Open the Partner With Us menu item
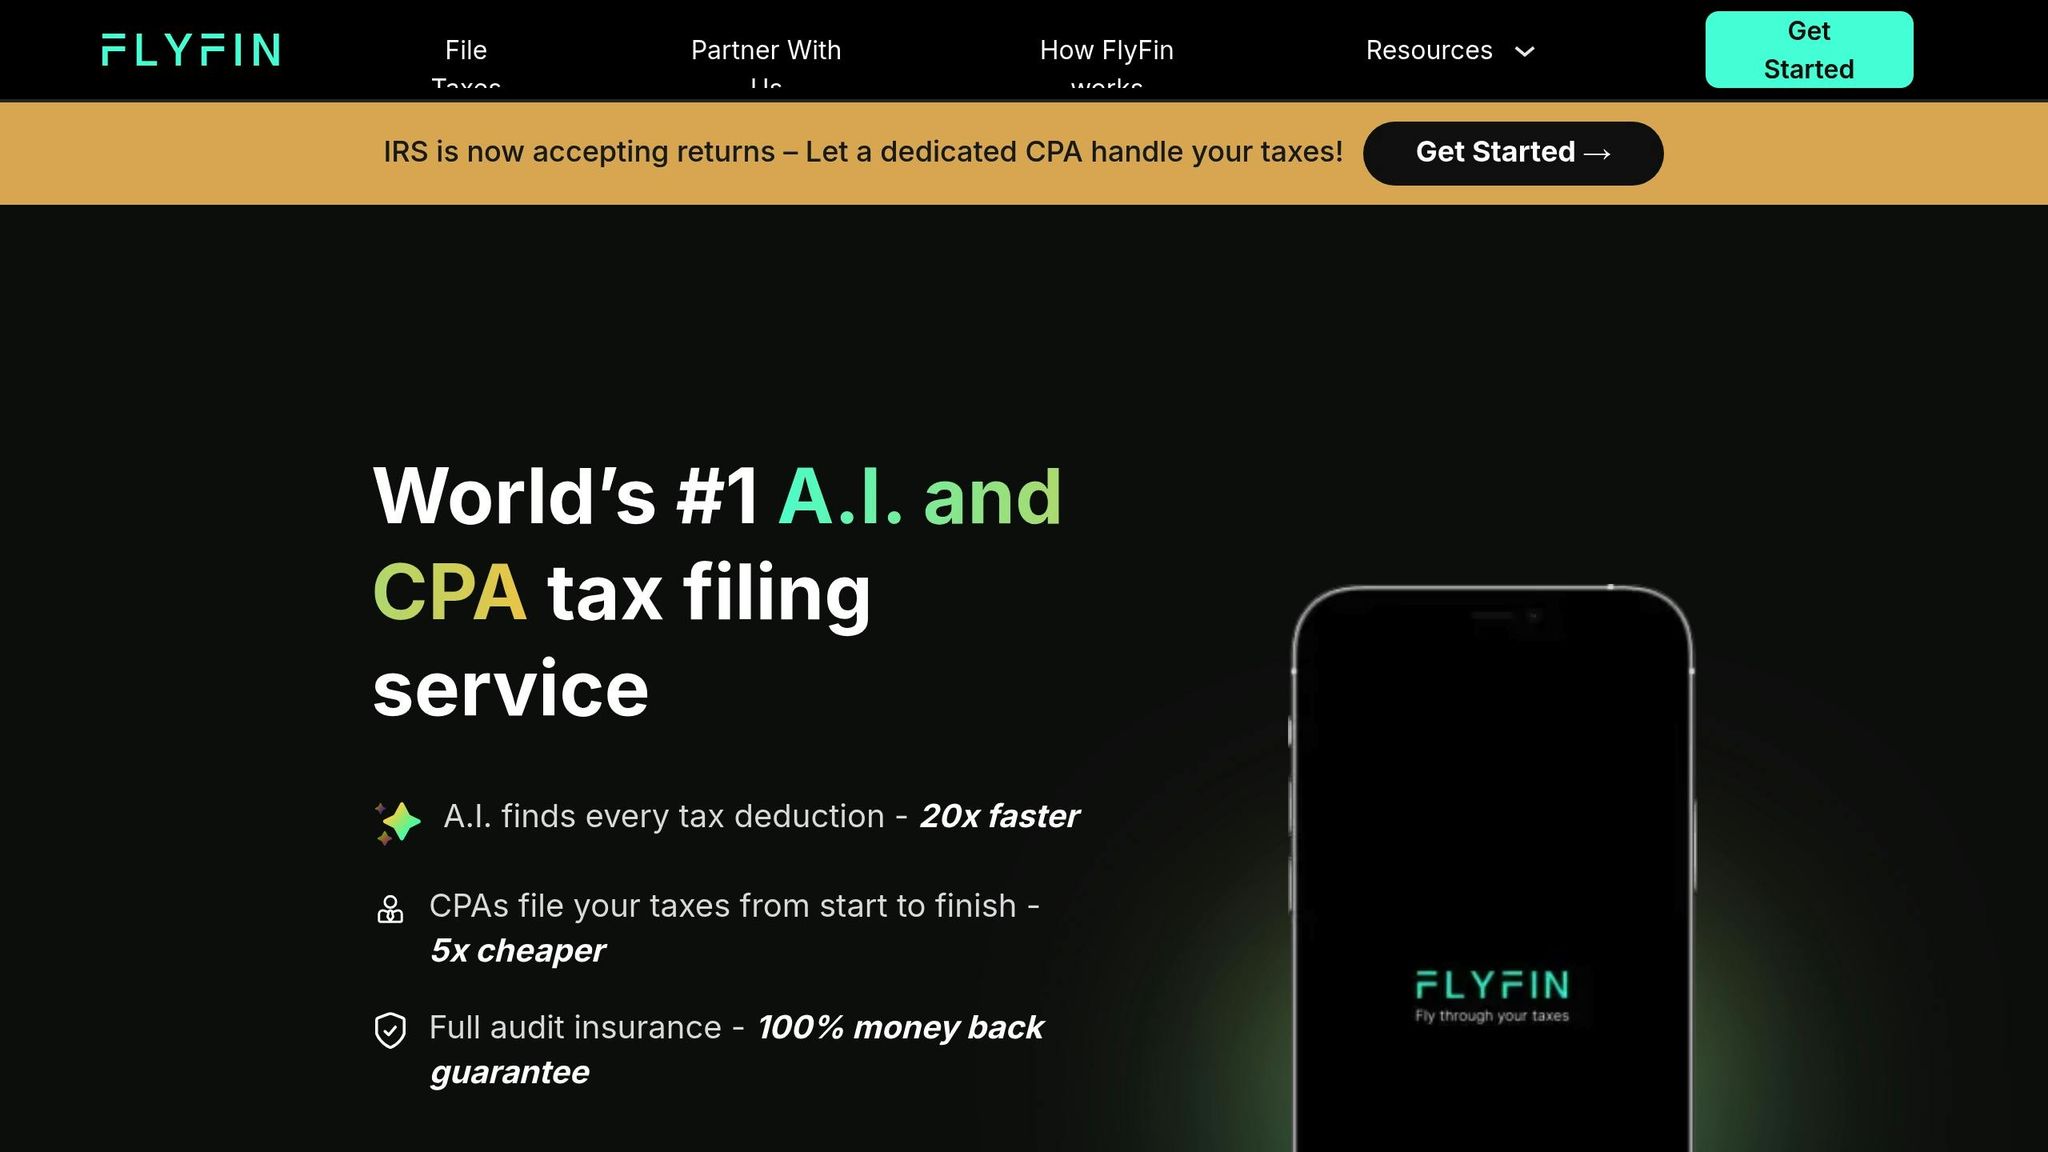The height and width of the screenshot is (1152, 2048). tap(766, 62)
